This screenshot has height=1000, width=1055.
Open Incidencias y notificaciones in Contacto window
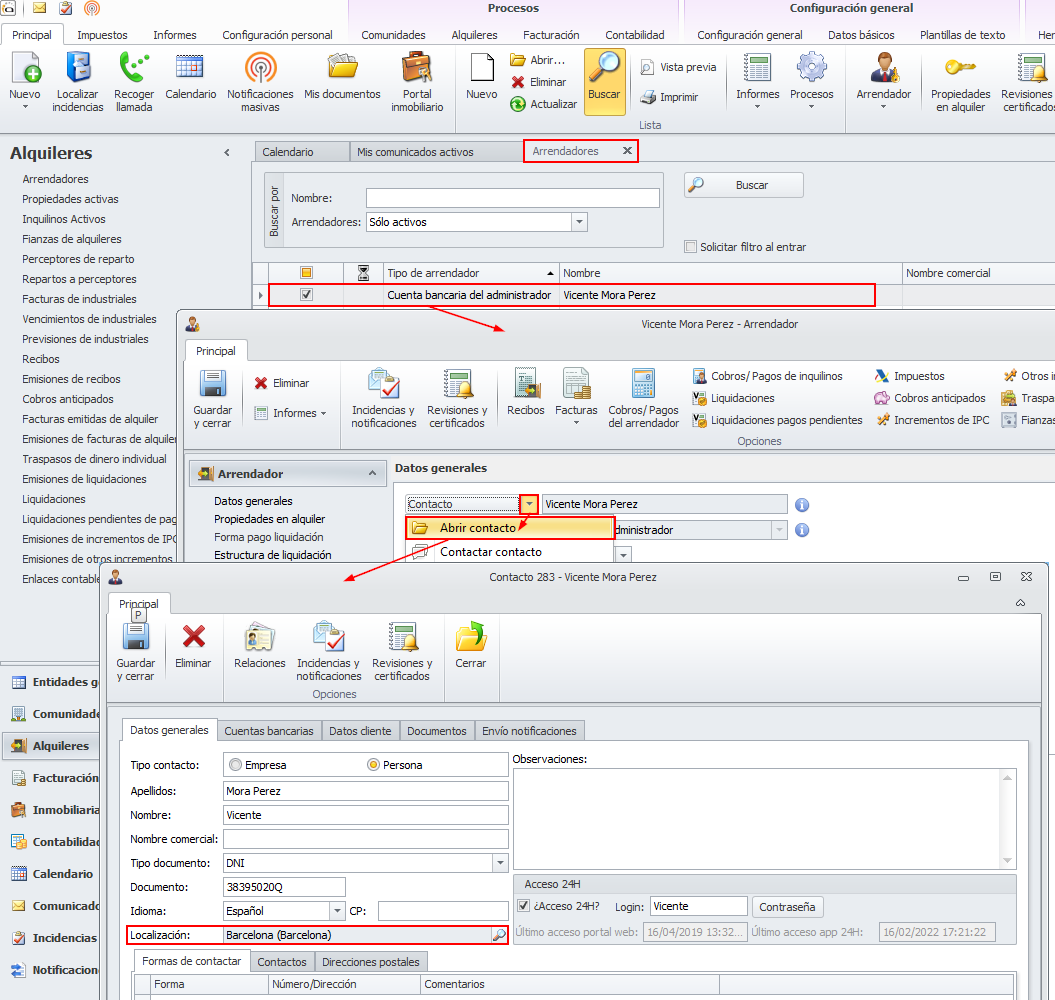pos(328,651)
